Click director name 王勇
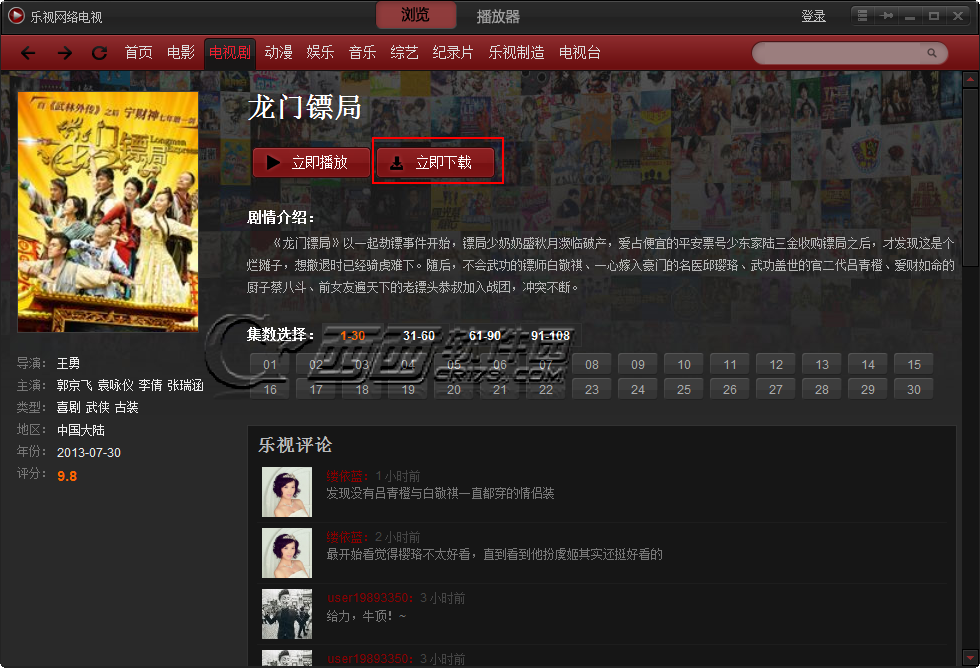Screen dimensions: 980x668 [x=68, y=363]
